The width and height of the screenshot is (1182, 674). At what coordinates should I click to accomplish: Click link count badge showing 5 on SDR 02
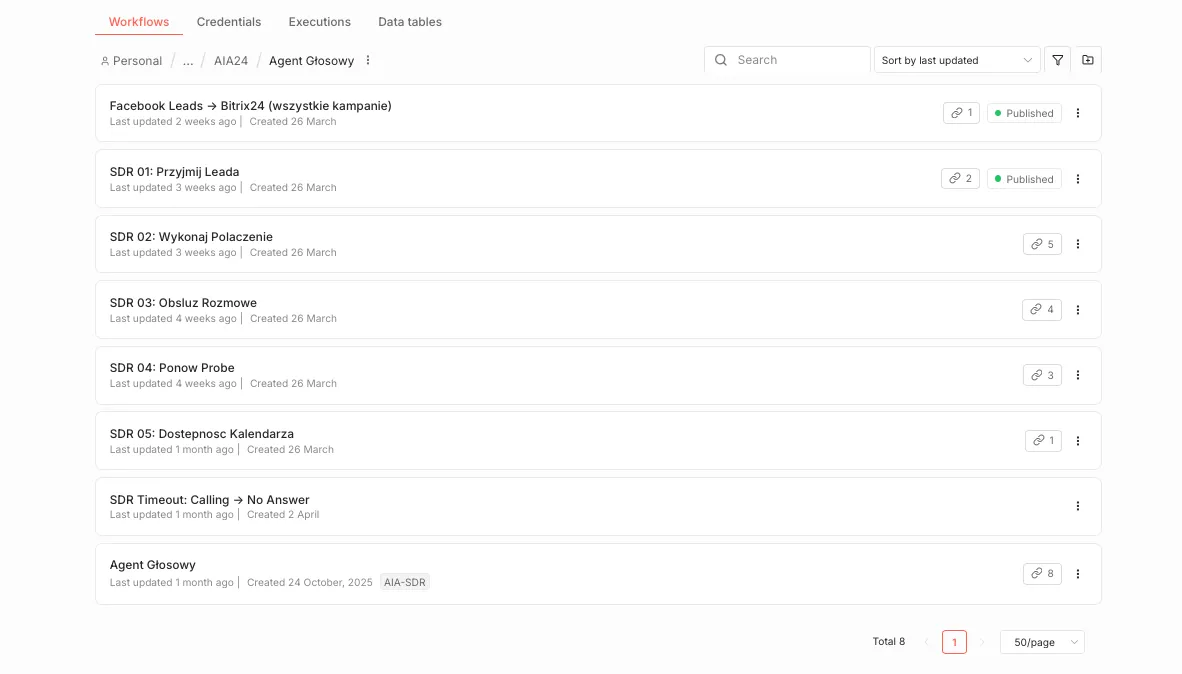(x=1043, y=244)
